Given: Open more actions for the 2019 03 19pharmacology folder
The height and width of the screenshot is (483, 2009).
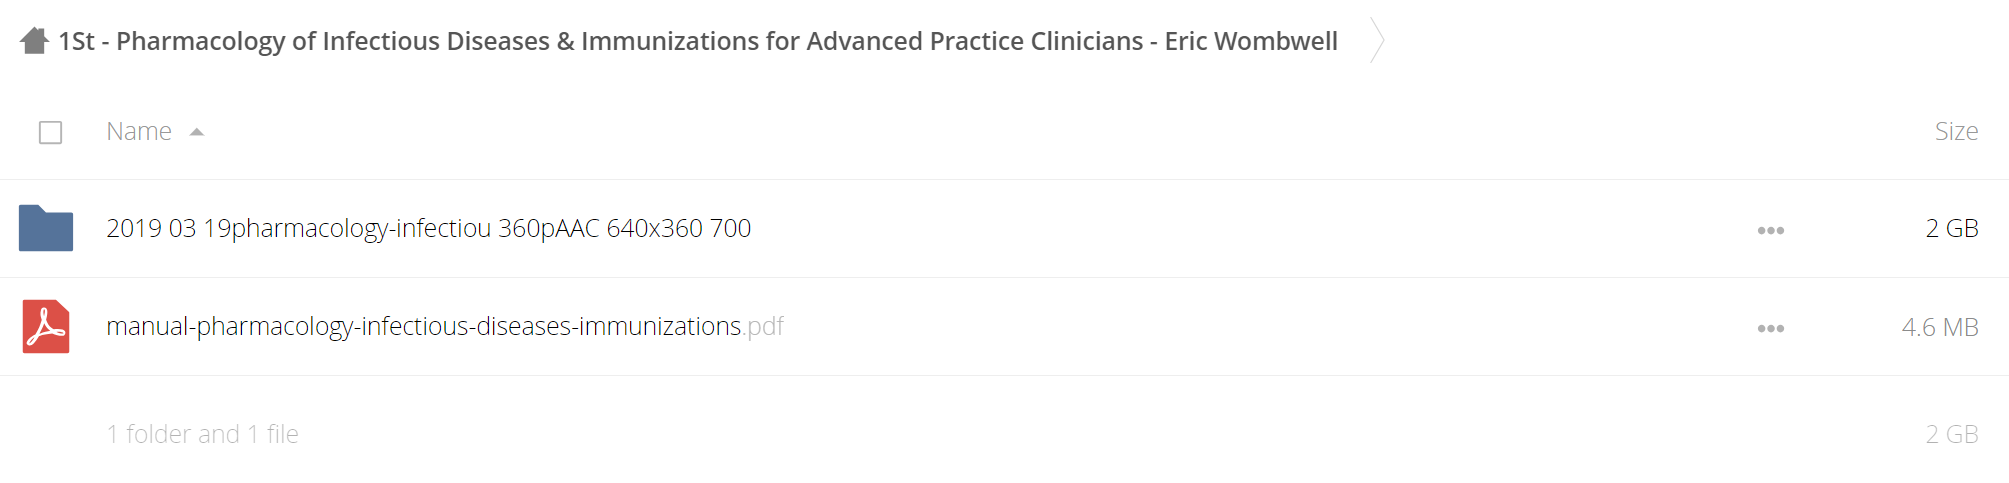Looking at the screenshot, I should [x=1770, y=230].
